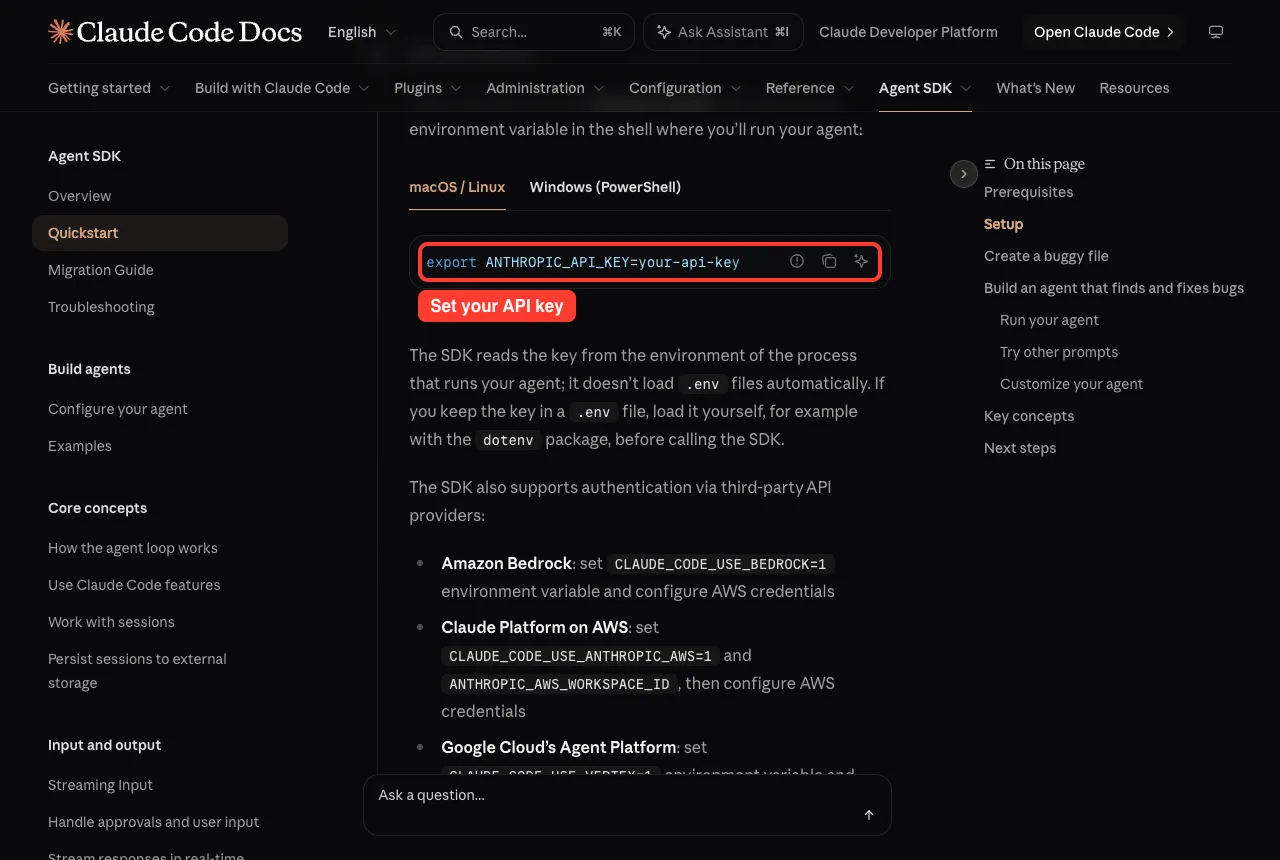Click the Open Claude Code button
Screen dimensions: 1280x860
tap(1103, 32)
